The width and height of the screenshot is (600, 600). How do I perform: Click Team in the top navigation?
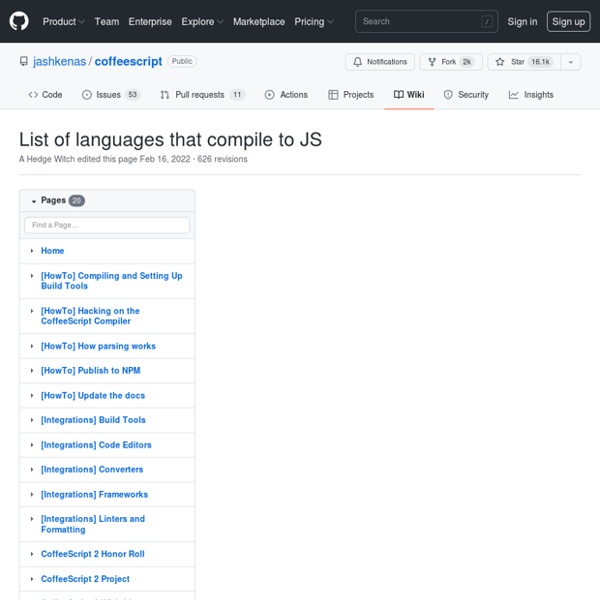coord(107,21)
